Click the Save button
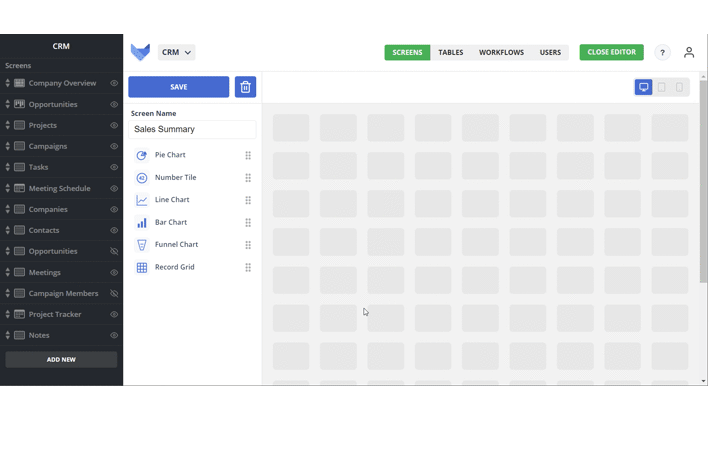Image resolution: width=720 pixels, height=450 pixels. click(179, 87)
